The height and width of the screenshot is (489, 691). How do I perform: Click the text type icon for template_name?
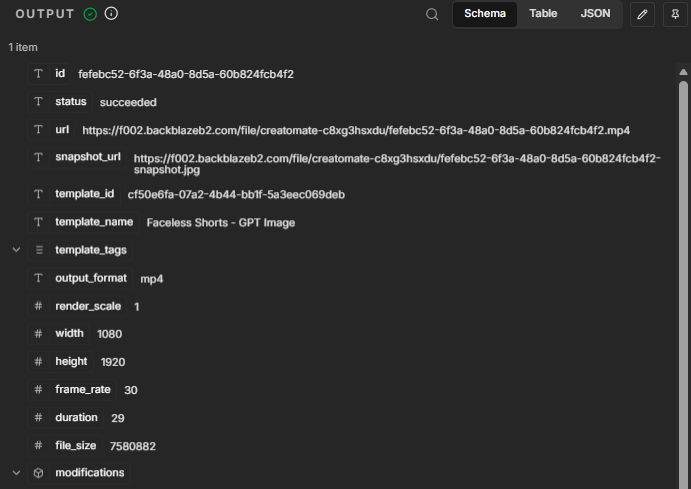38,222
